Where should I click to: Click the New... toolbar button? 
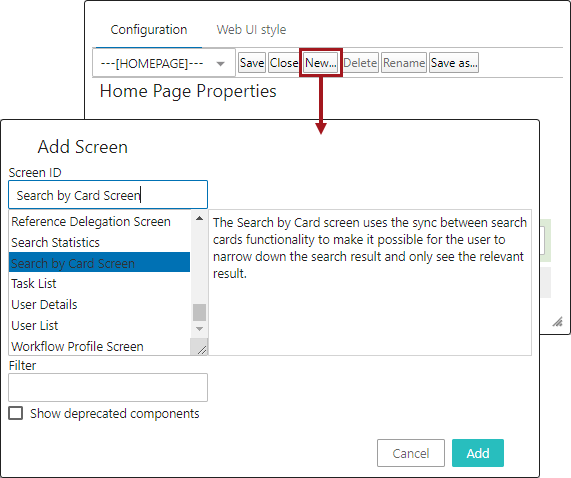point(320,63)
